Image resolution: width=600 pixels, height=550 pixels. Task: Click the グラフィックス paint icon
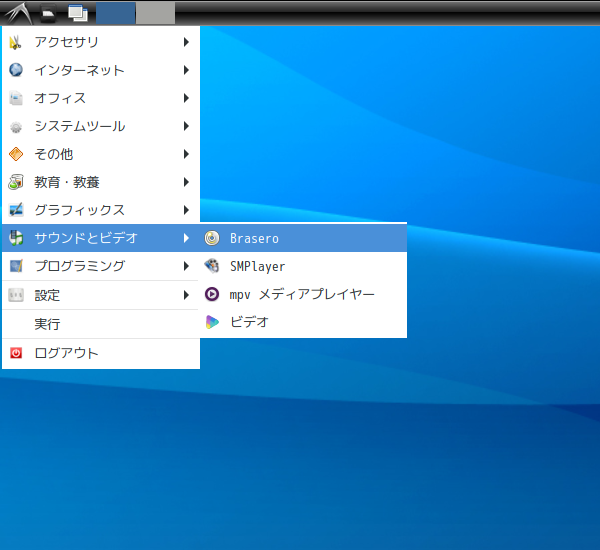[x=16, y=210]
